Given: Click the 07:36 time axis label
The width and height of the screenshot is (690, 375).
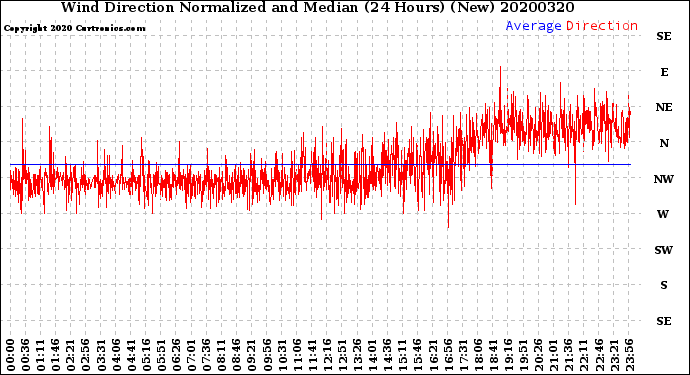Looking at the screenshot, I should click(206, 355).
